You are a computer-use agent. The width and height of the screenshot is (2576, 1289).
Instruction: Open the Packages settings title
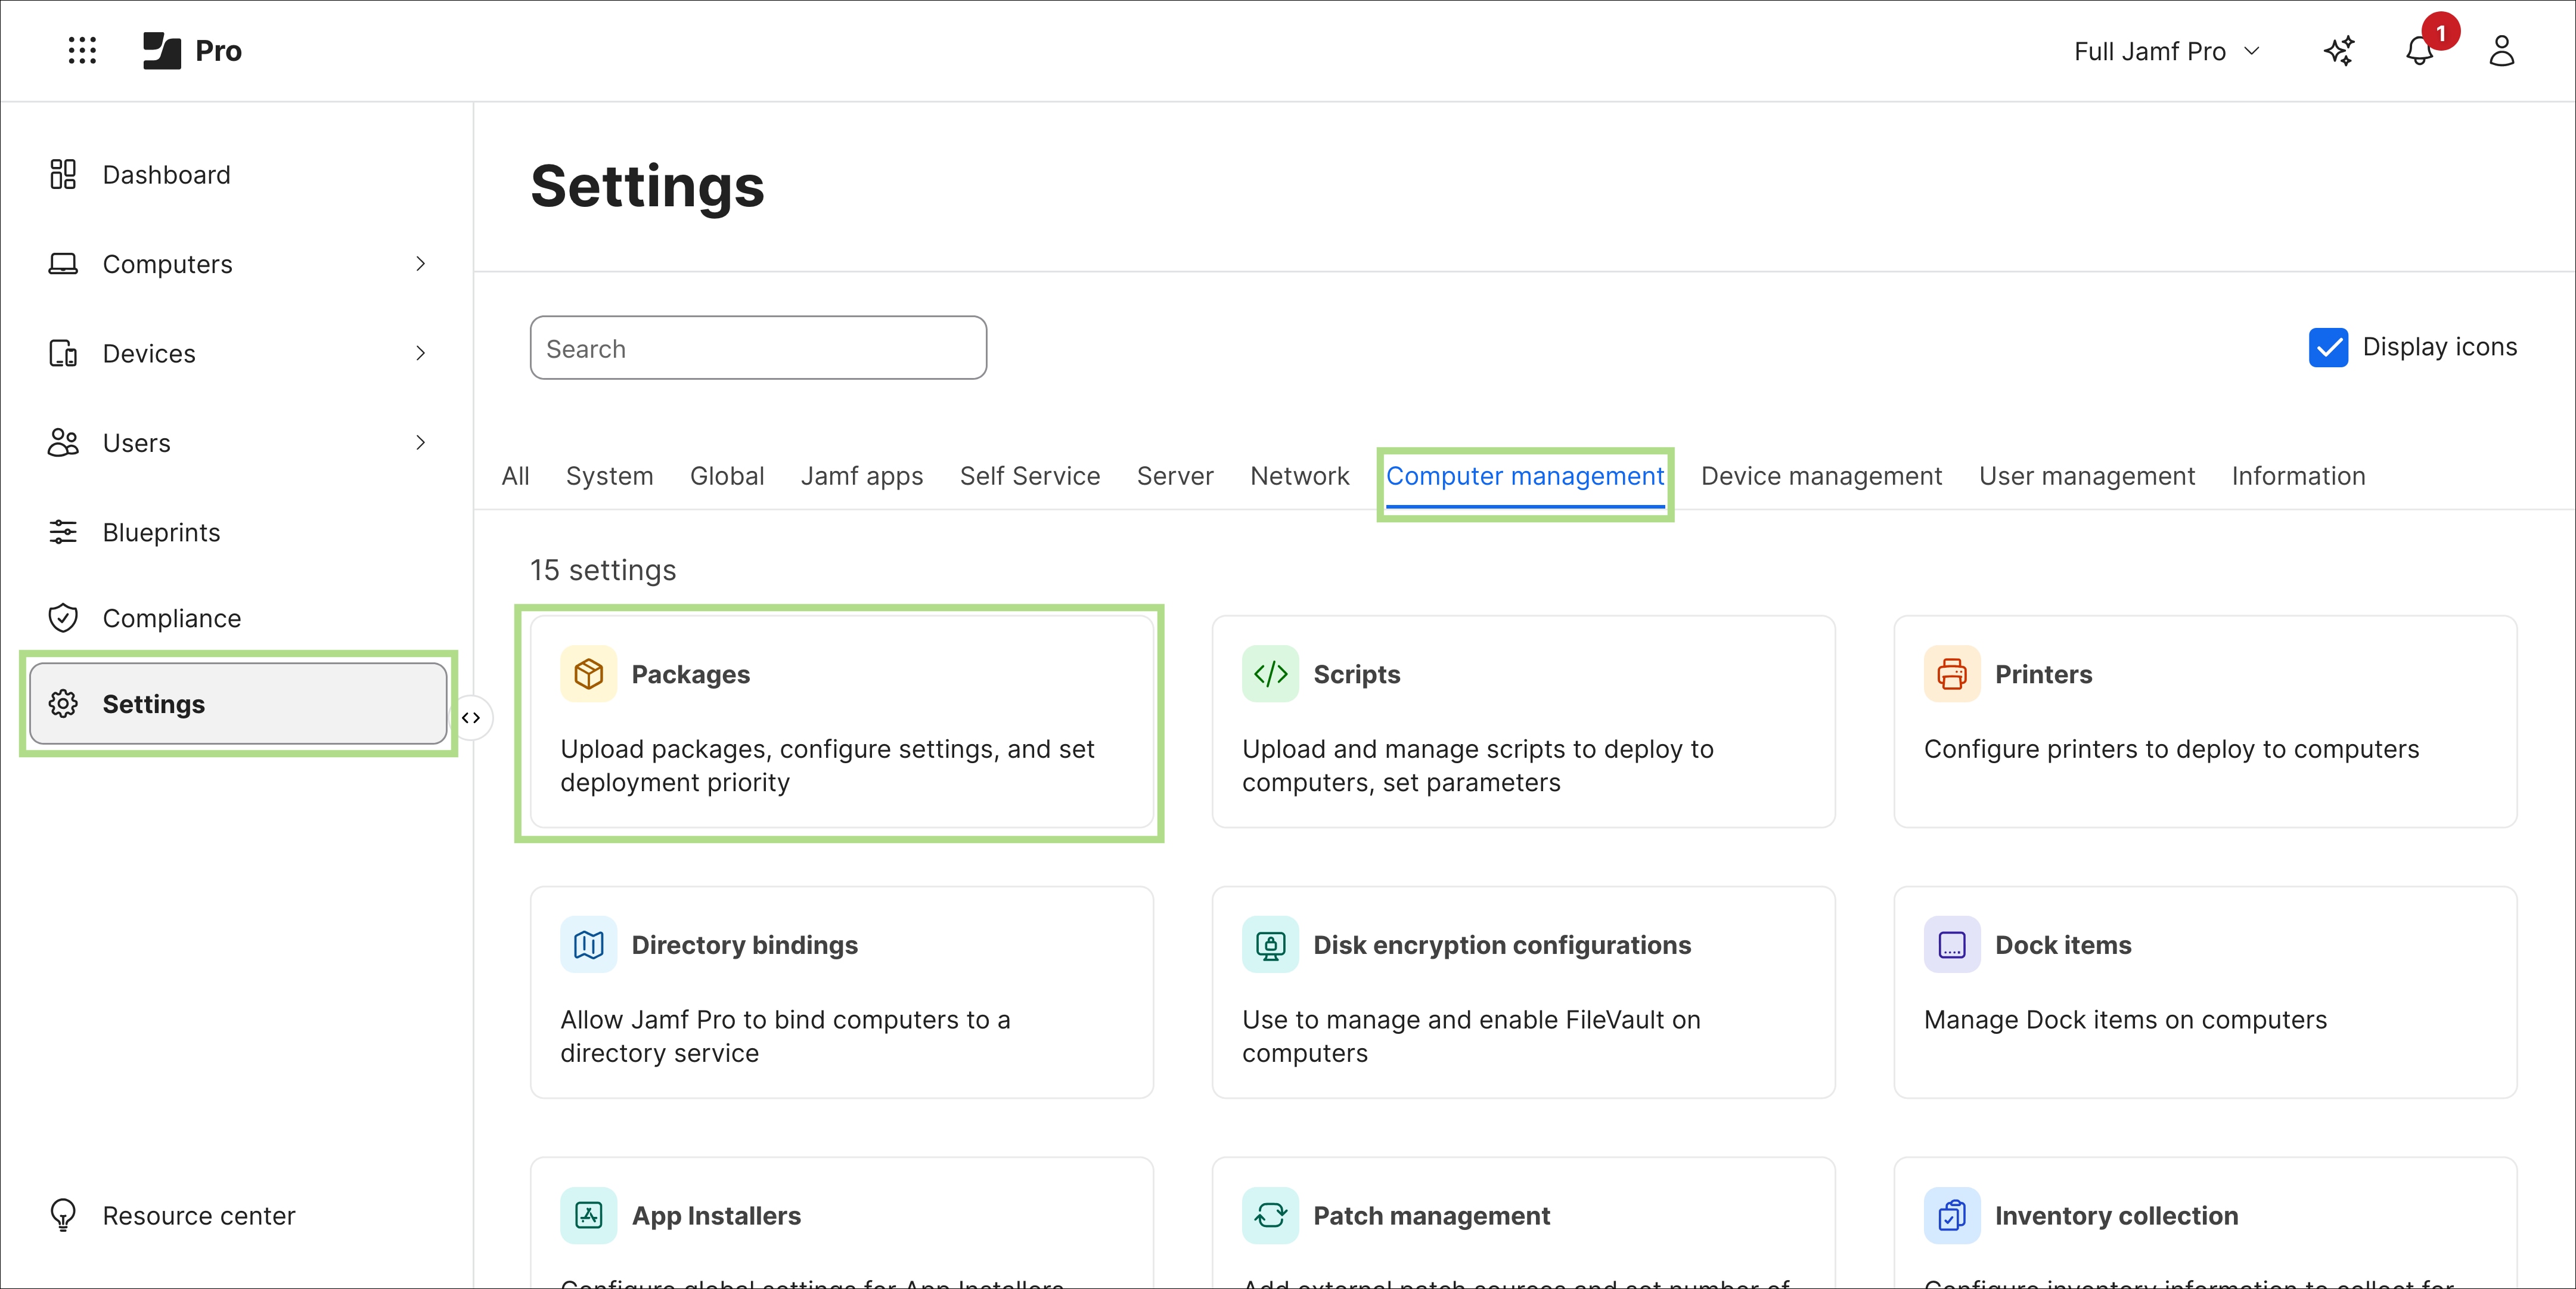coord(690,674)
